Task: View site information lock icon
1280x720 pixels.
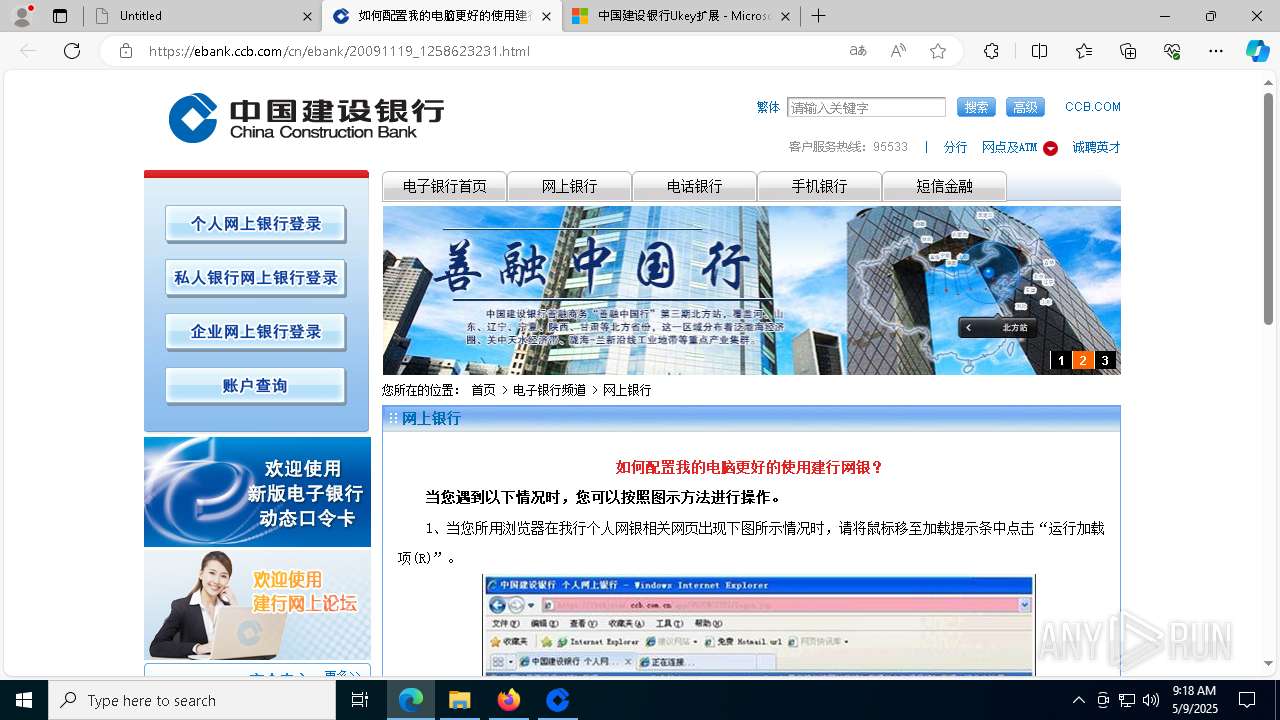Action: point(126,51)
